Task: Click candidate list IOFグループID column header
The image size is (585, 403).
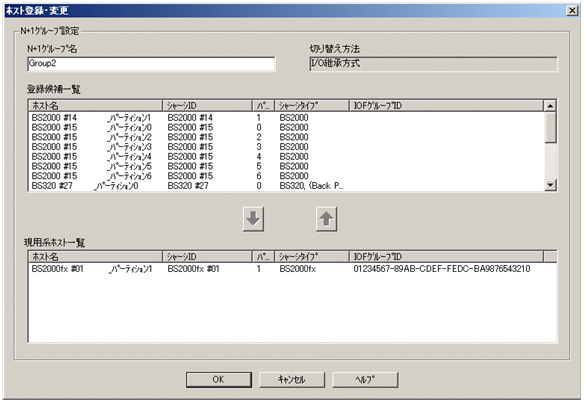Action: click(x=447, y=106)
